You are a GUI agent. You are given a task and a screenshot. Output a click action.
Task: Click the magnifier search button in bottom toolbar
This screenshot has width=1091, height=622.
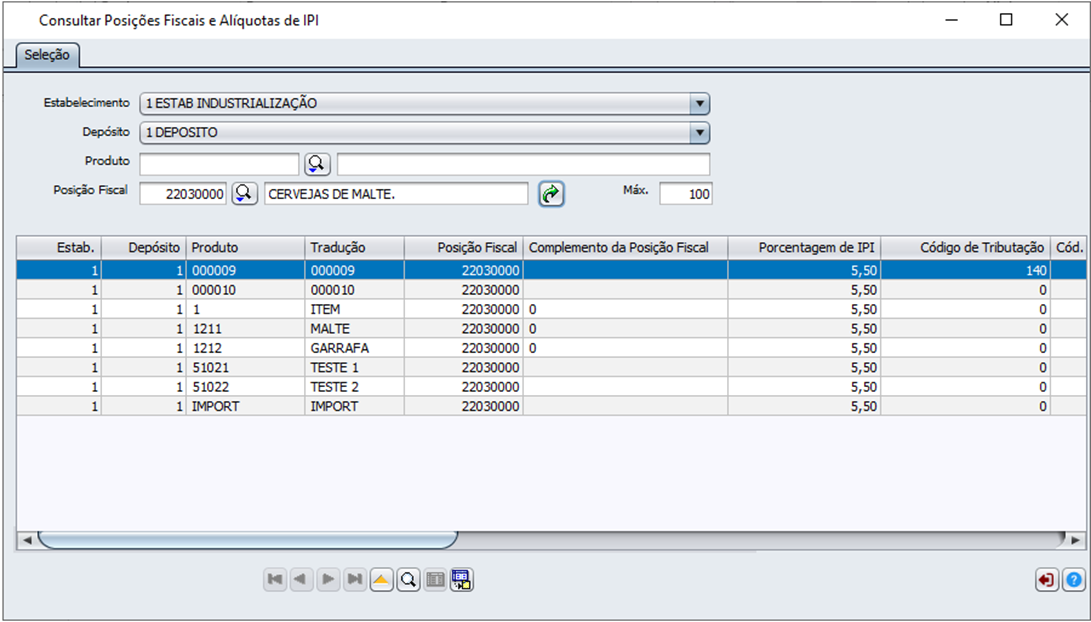tap(408, 580)
